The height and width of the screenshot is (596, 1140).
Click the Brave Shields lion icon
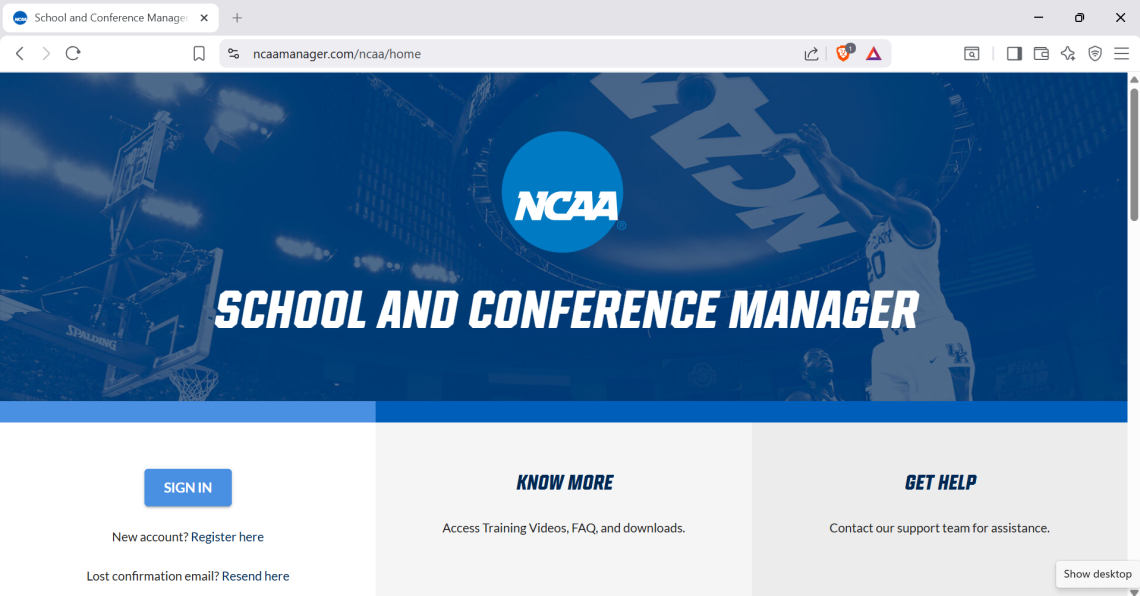coord(844,54)
